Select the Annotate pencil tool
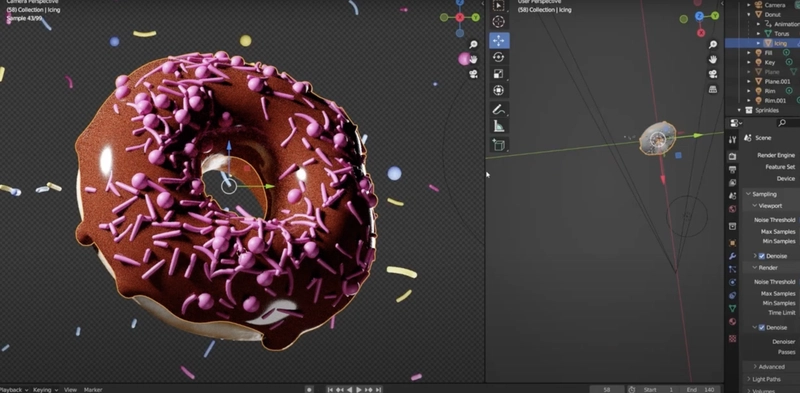 [x=498, y=109]
